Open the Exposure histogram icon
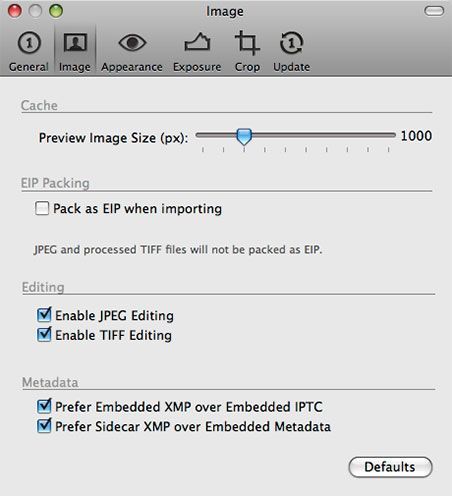 (x=197, y=42)
